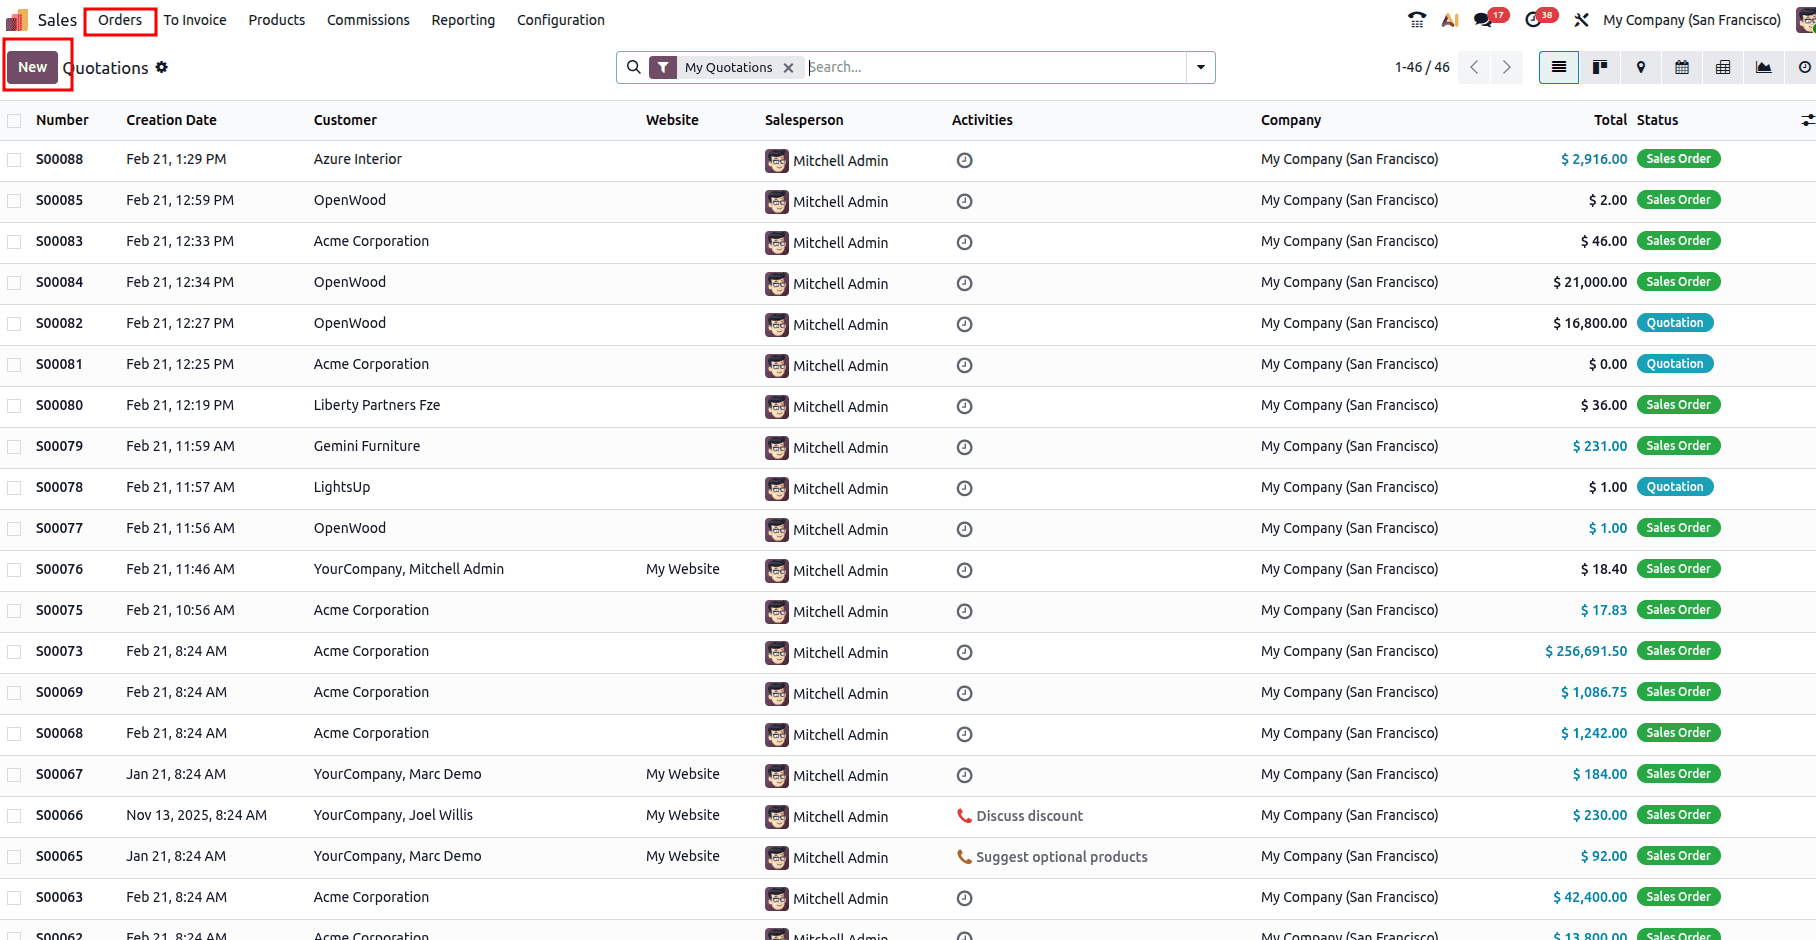Click the Quotation status badge of S00081

[x=1675, y=364]
